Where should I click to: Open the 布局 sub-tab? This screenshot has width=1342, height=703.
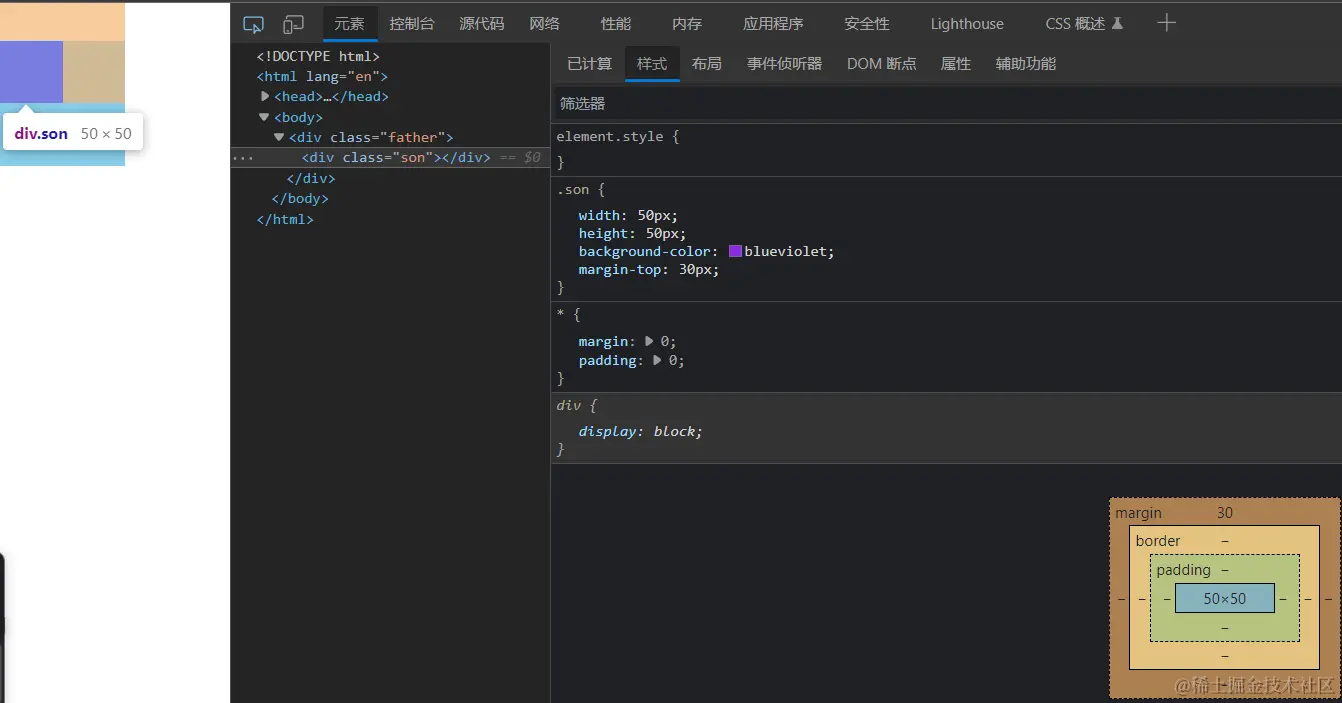(707, 64)
